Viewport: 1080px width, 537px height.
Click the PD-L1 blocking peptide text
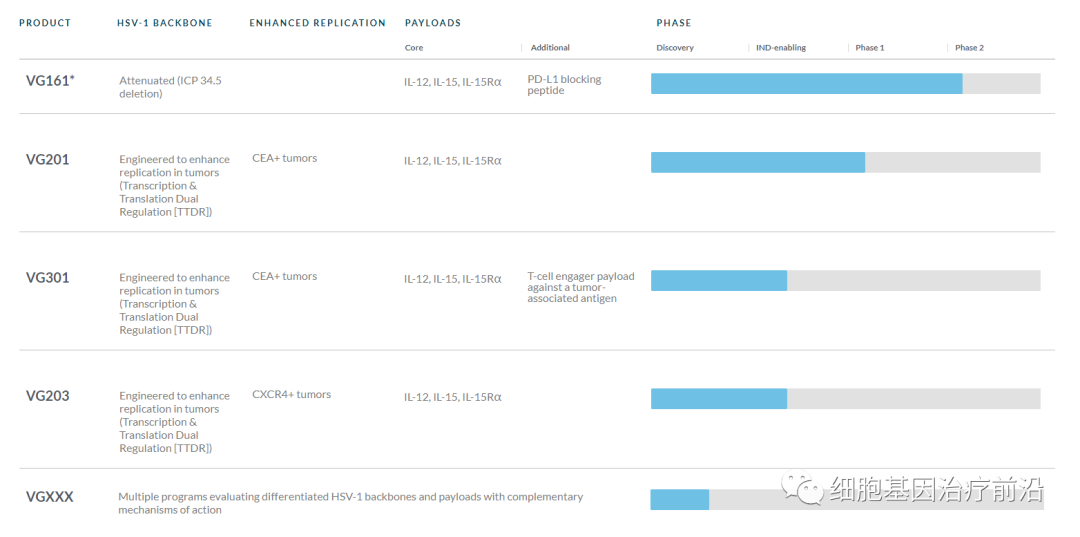tap(564, 85)
